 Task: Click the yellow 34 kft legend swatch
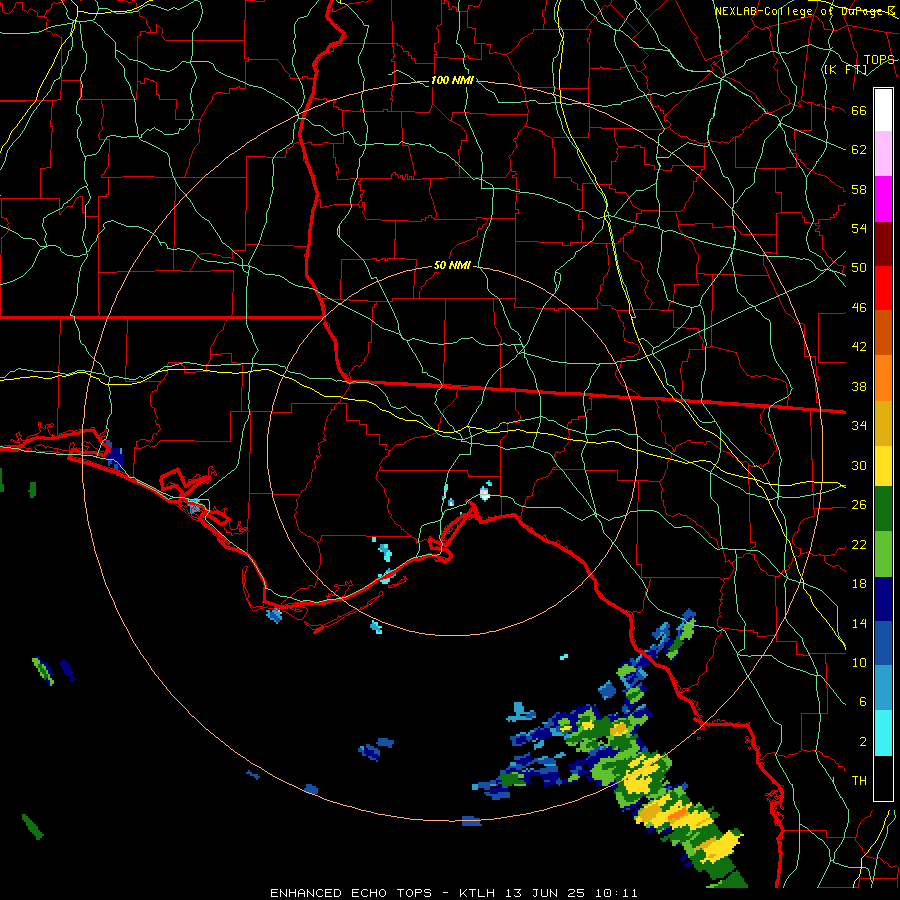coord(883,465)
